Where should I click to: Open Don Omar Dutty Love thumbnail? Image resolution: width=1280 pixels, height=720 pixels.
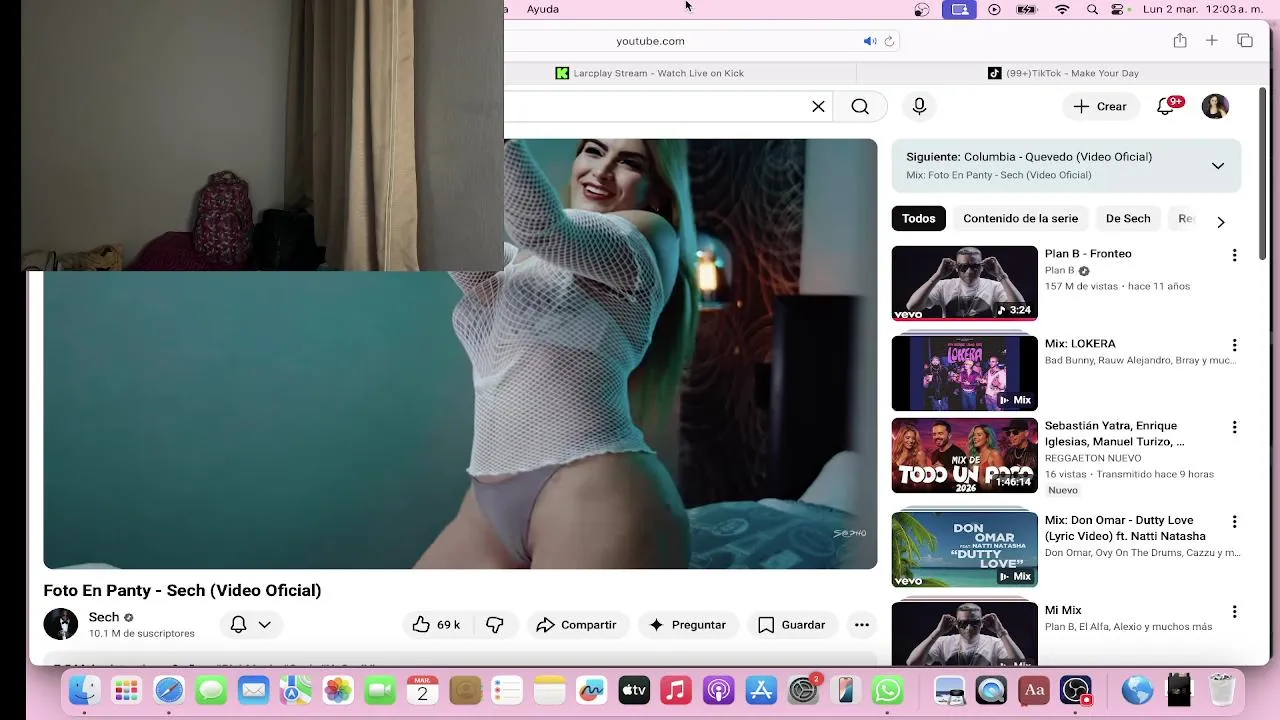pyautogui.click(x=964, y=548)
